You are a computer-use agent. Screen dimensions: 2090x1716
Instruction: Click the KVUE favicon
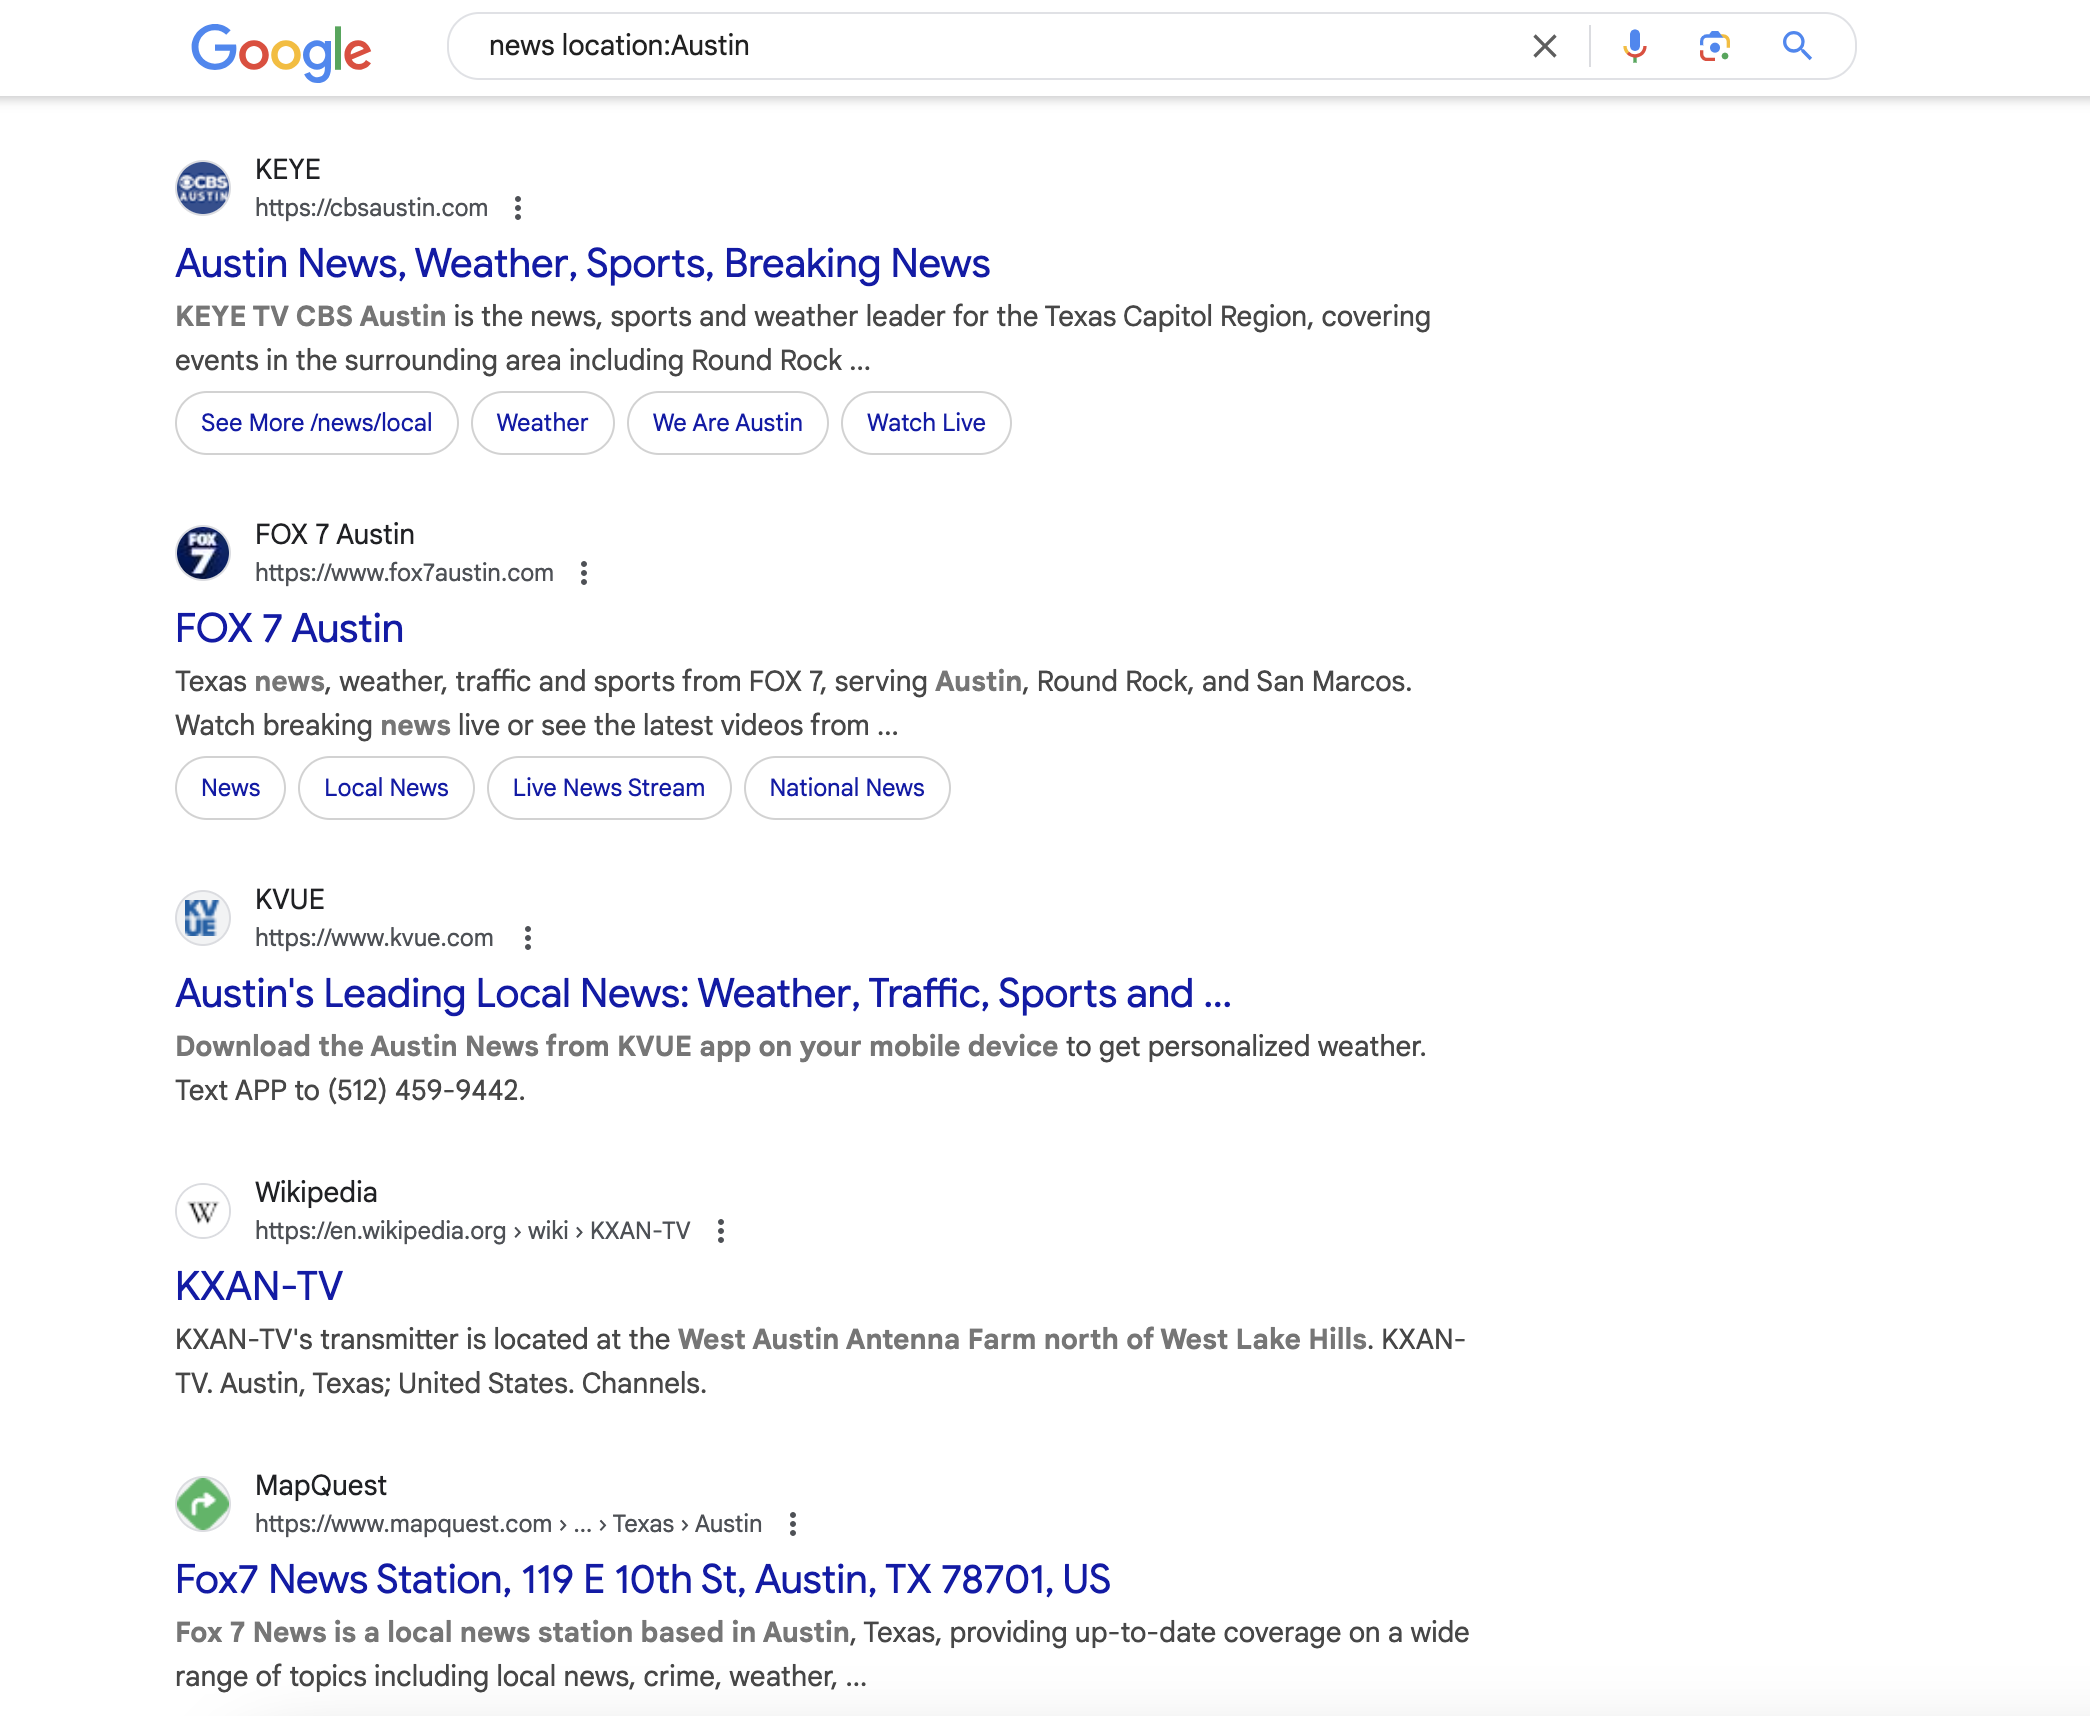pyautogui.click(x=203, y=918)
